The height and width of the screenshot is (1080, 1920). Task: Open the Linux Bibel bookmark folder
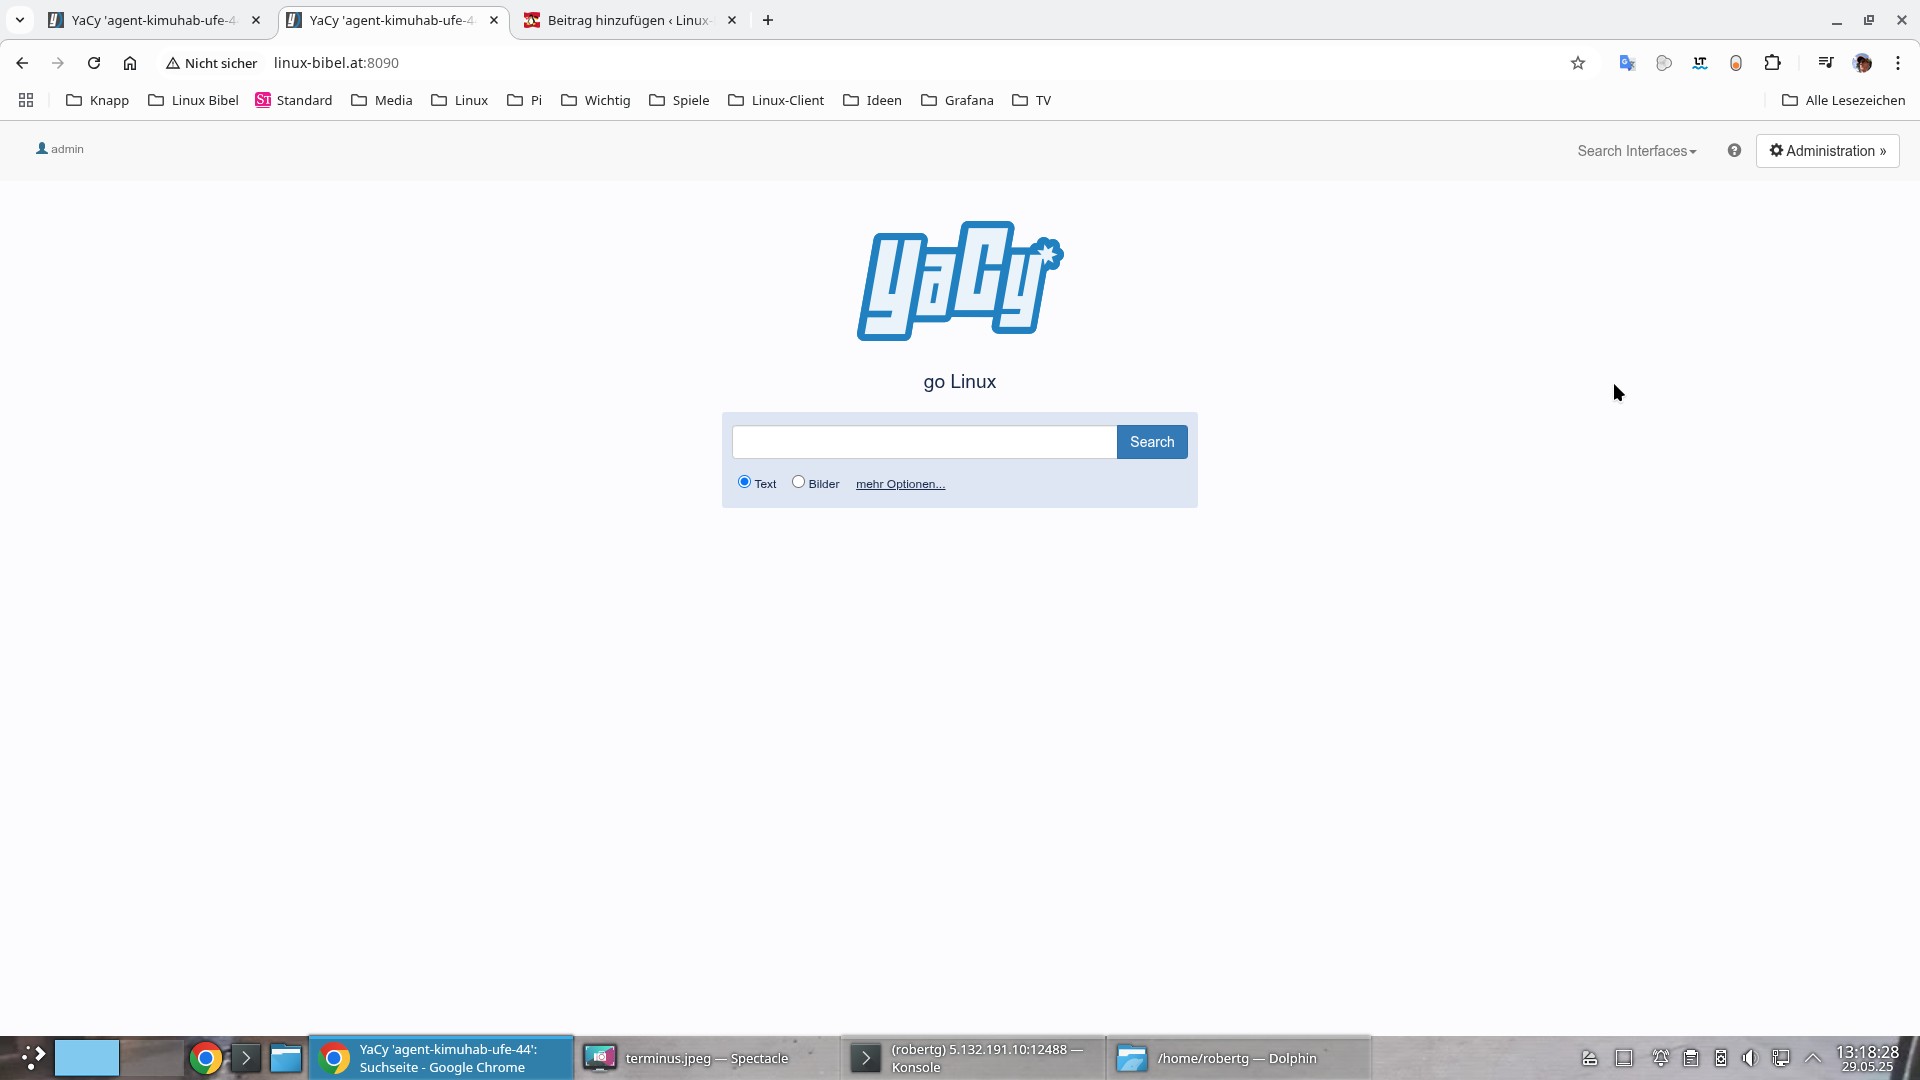tap(193, 100)
